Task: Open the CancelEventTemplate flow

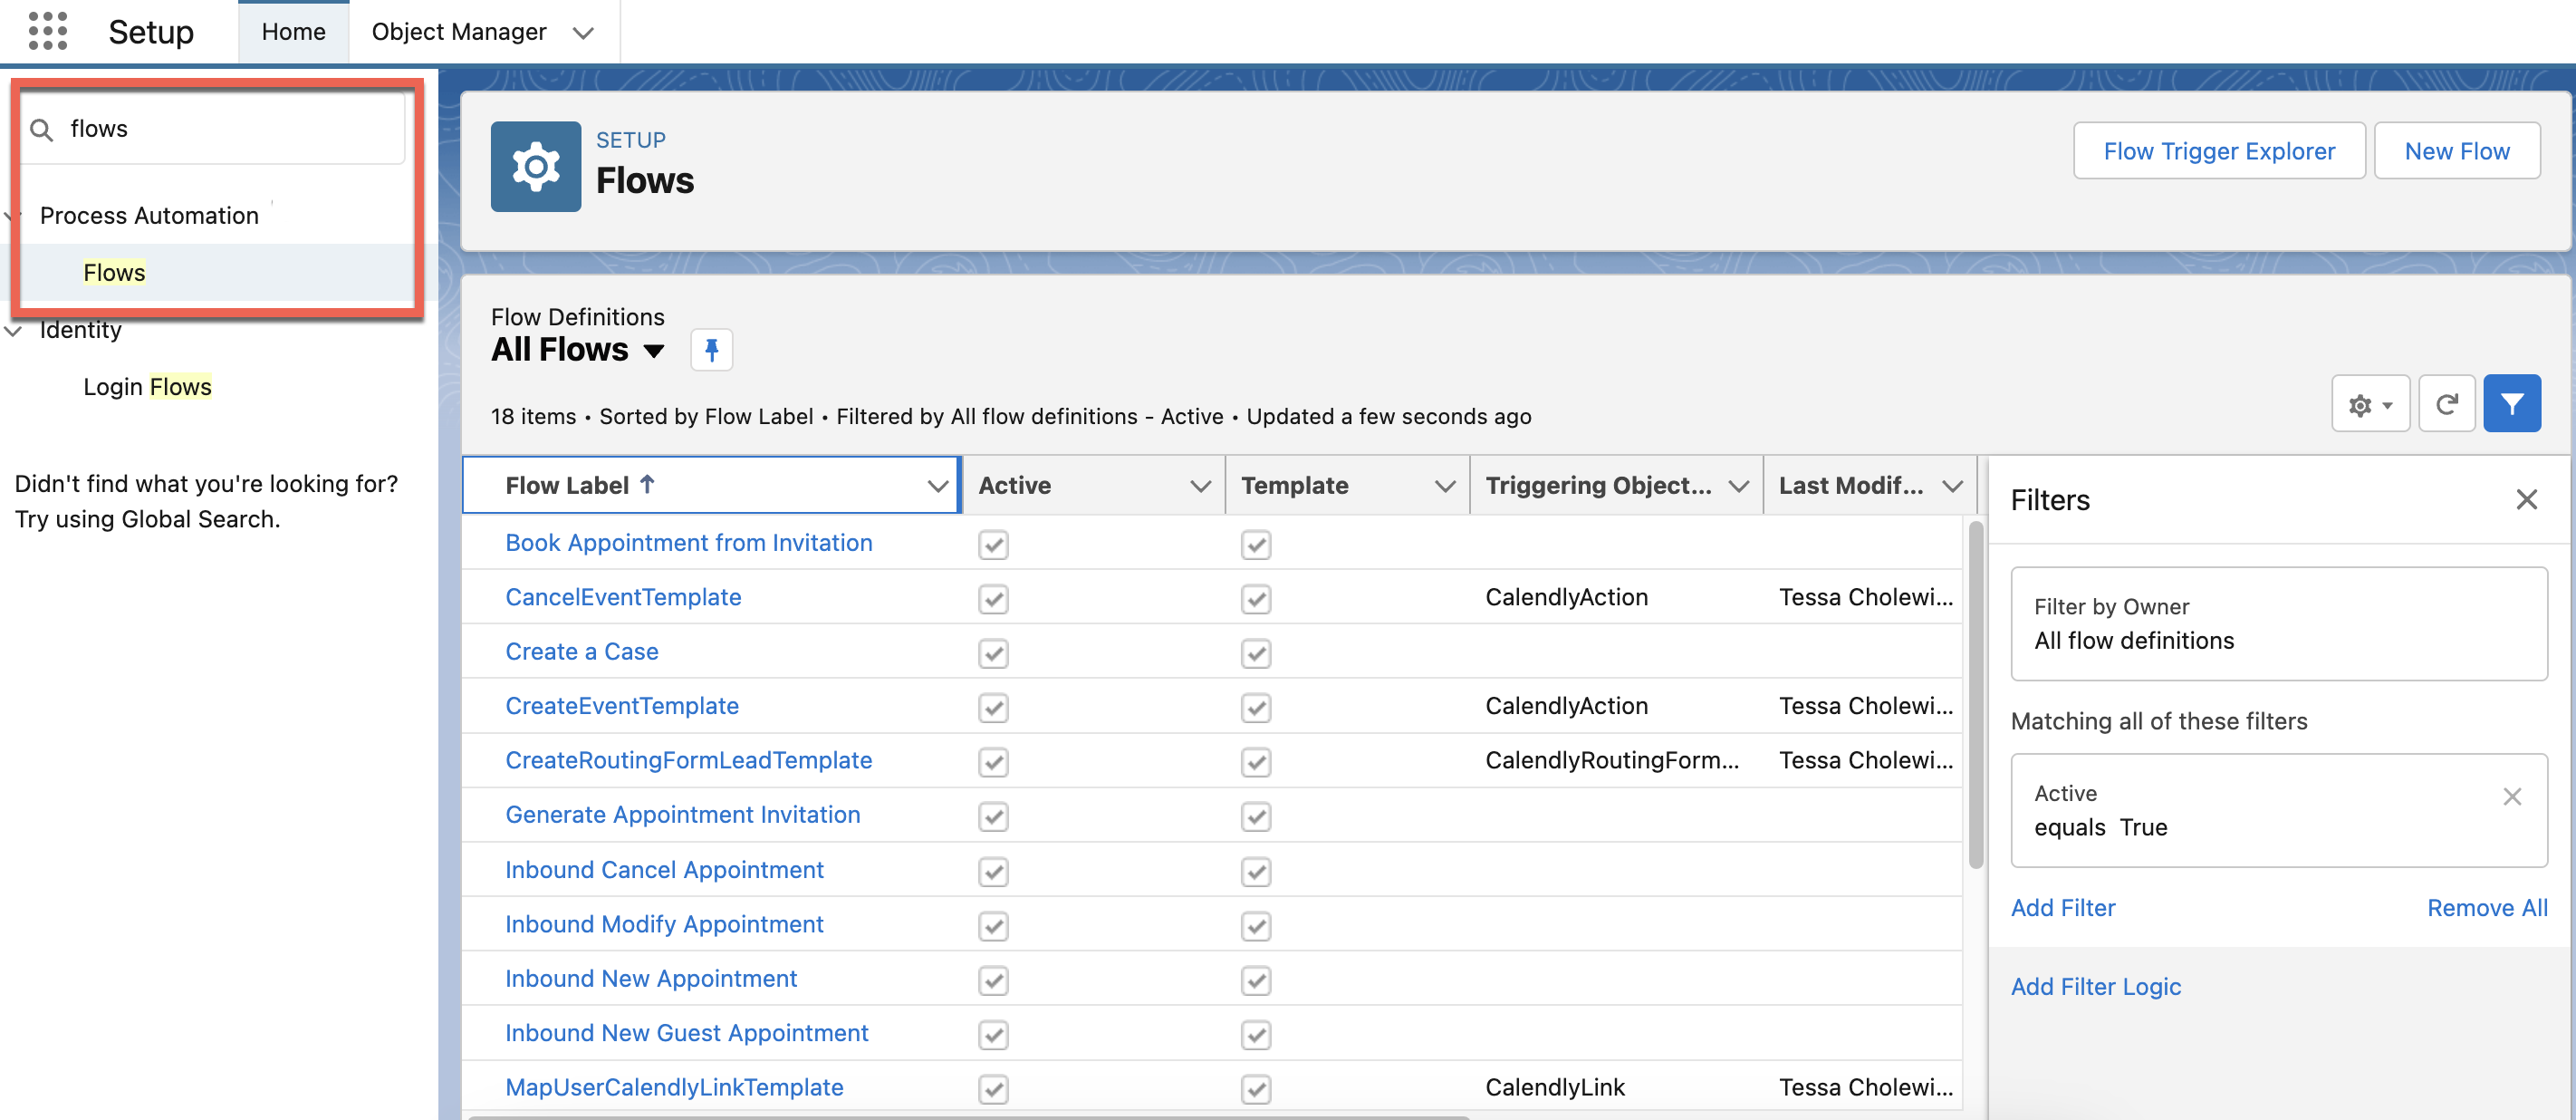Action: coord(623,597)
